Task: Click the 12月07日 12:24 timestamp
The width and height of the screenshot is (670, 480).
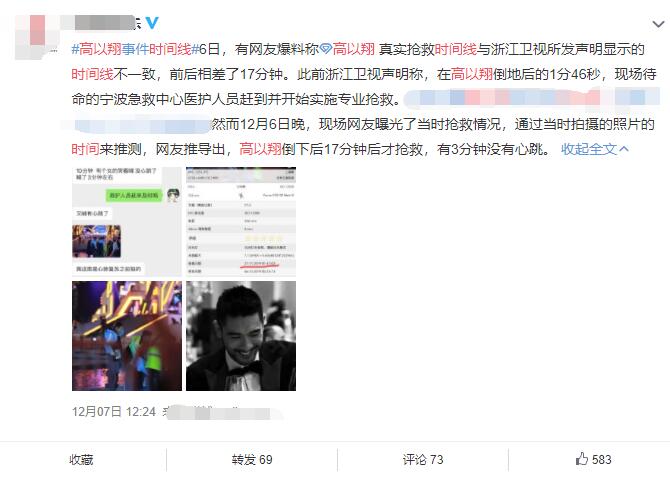Action: pyautogui.click(x=114, y=412)
